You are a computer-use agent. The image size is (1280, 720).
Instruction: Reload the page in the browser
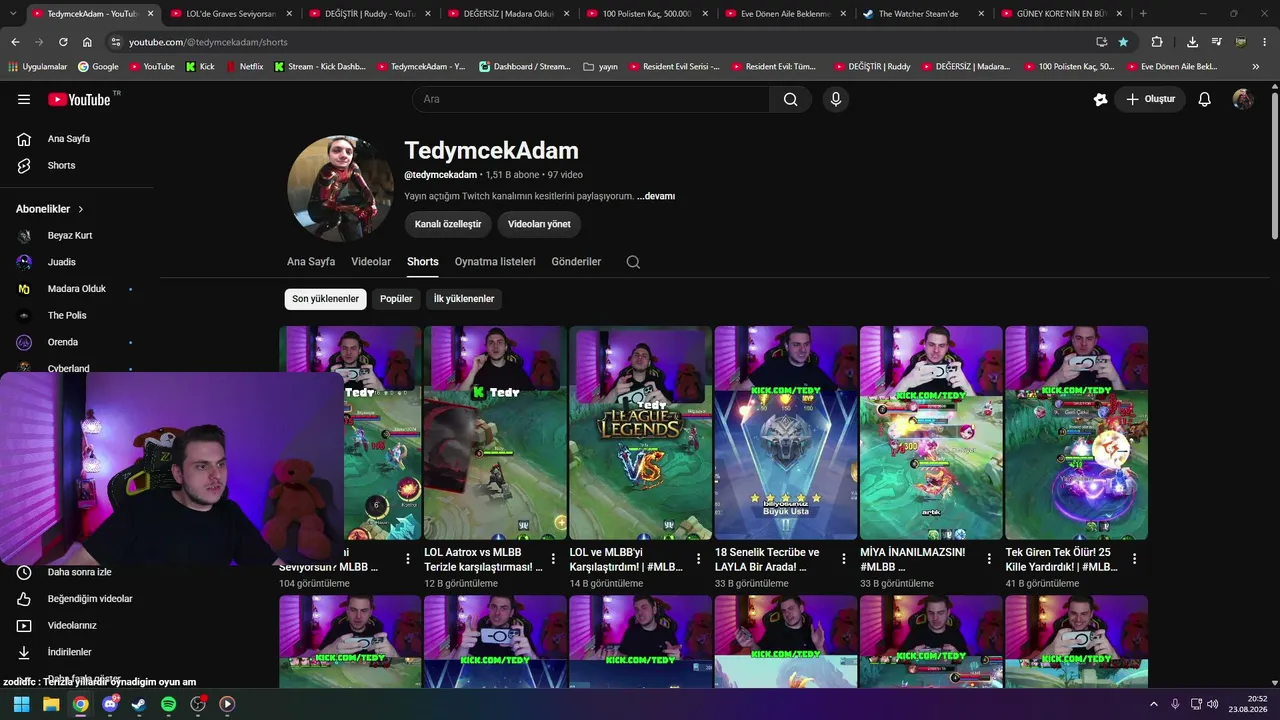pyautogui.click(x=63, y=42)
